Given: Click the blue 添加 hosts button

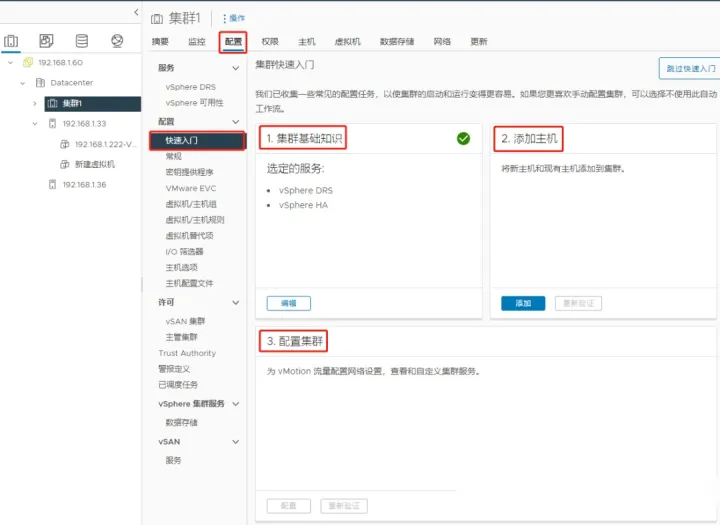Looking at the screenshot, I should coord(523,303).
